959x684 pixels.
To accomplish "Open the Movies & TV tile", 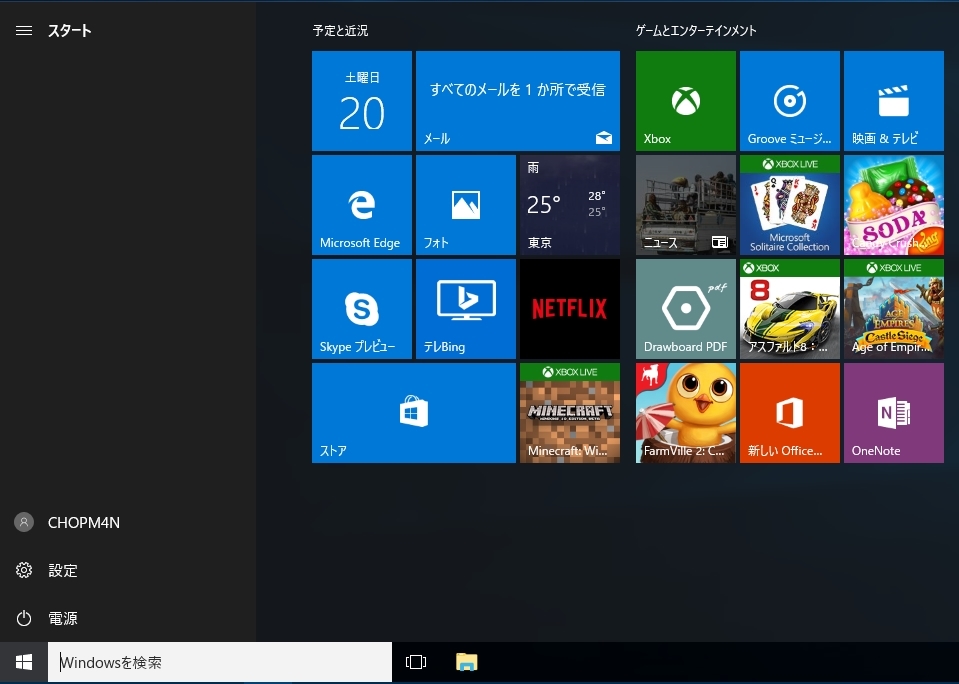I will tap(894, 101).
